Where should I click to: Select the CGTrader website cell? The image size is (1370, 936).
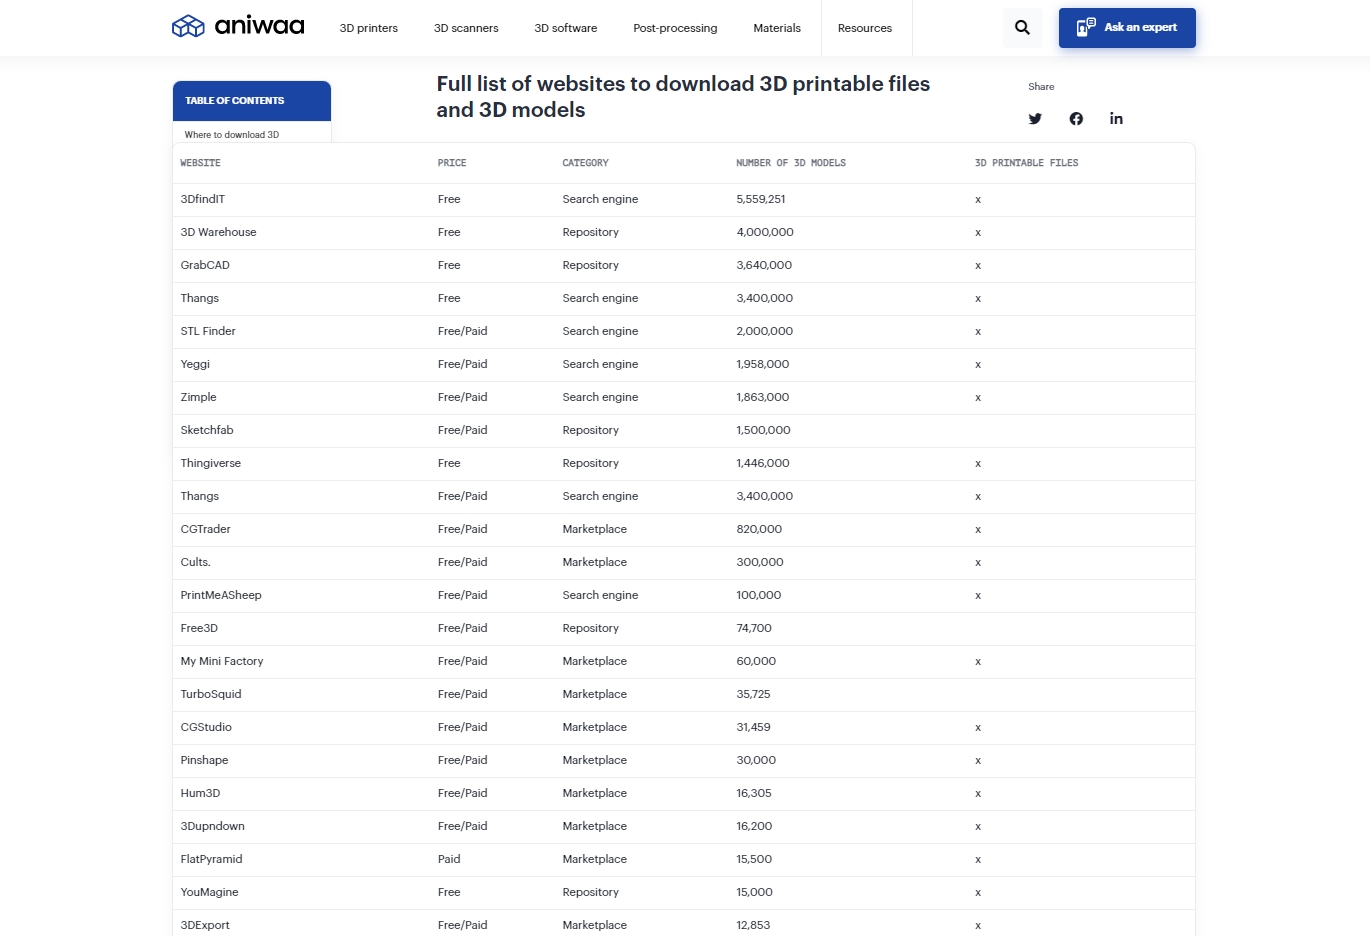205,529
